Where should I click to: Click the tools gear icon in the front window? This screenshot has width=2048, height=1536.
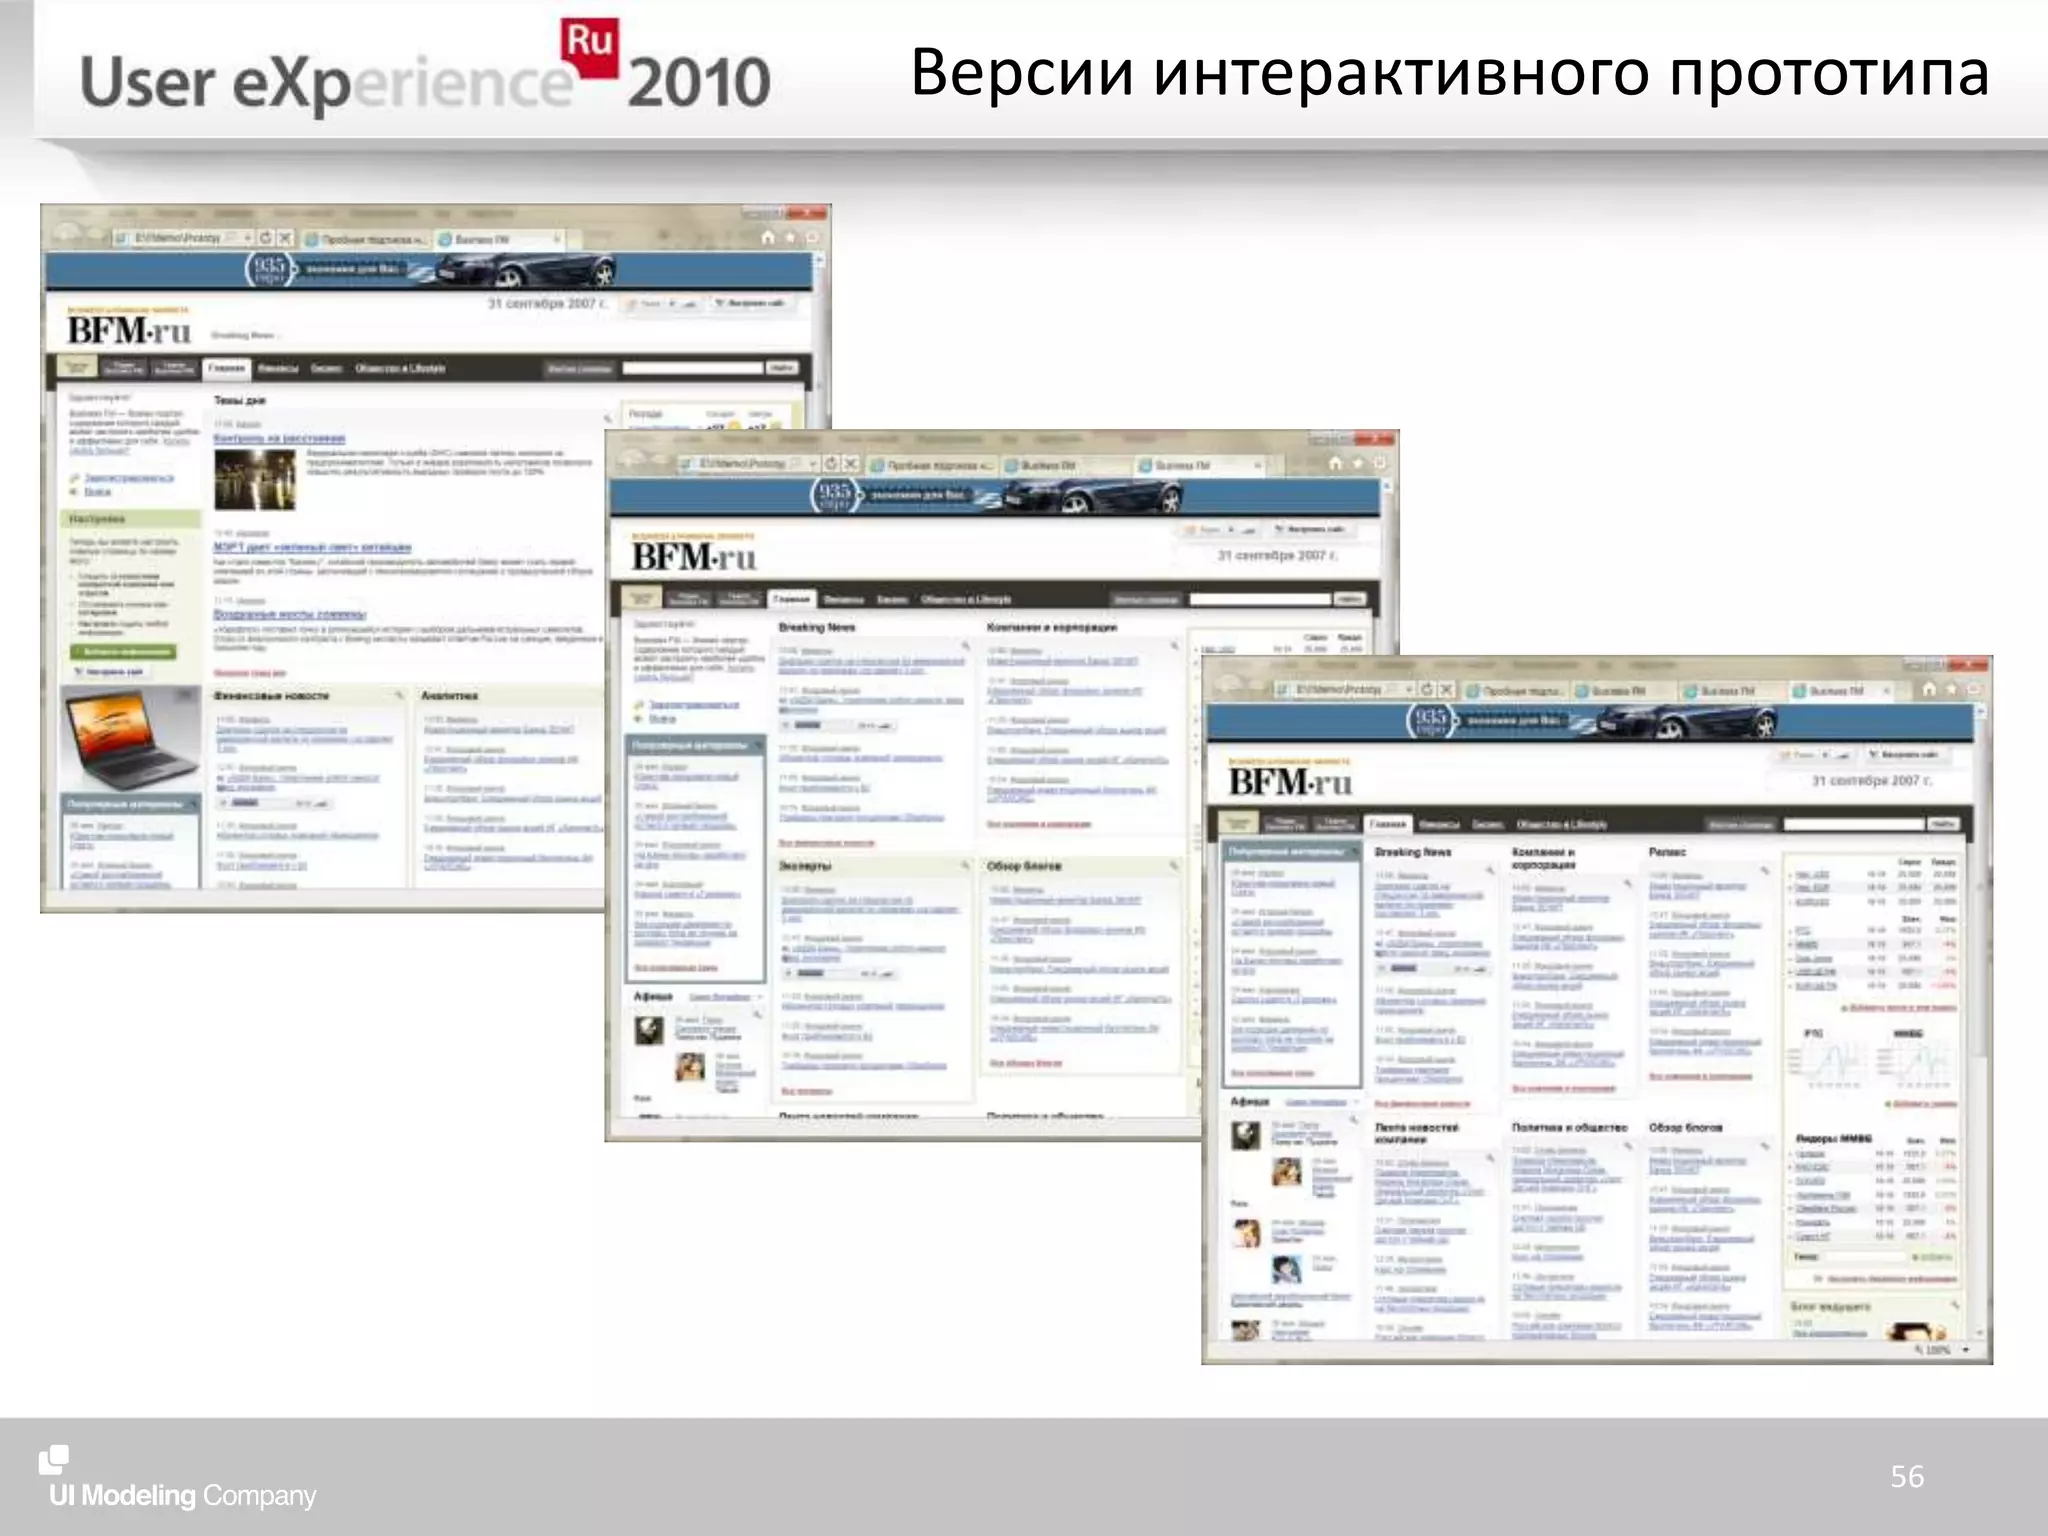1974,689
